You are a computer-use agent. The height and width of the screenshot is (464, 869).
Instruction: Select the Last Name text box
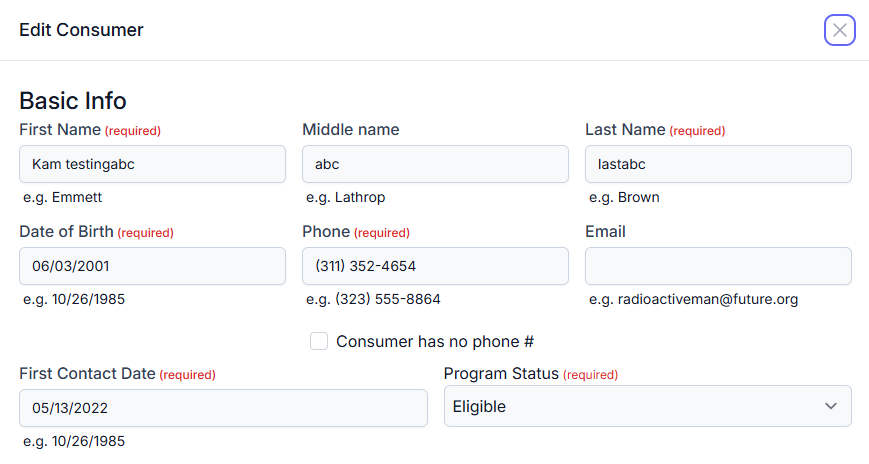click(717, 164)
